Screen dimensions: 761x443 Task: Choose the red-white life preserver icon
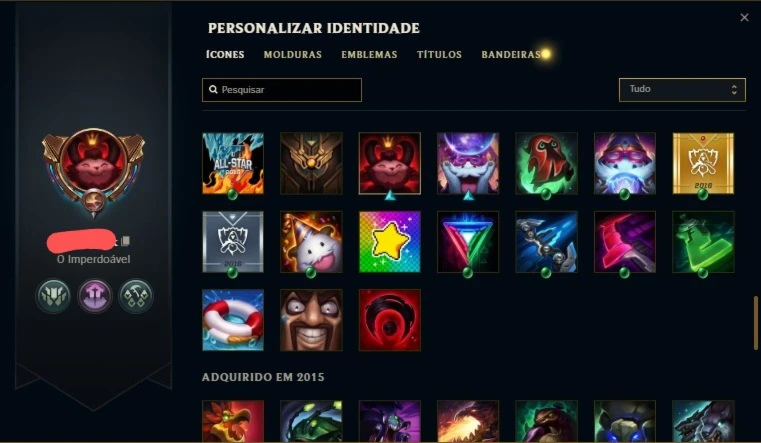tap(233, 320)
